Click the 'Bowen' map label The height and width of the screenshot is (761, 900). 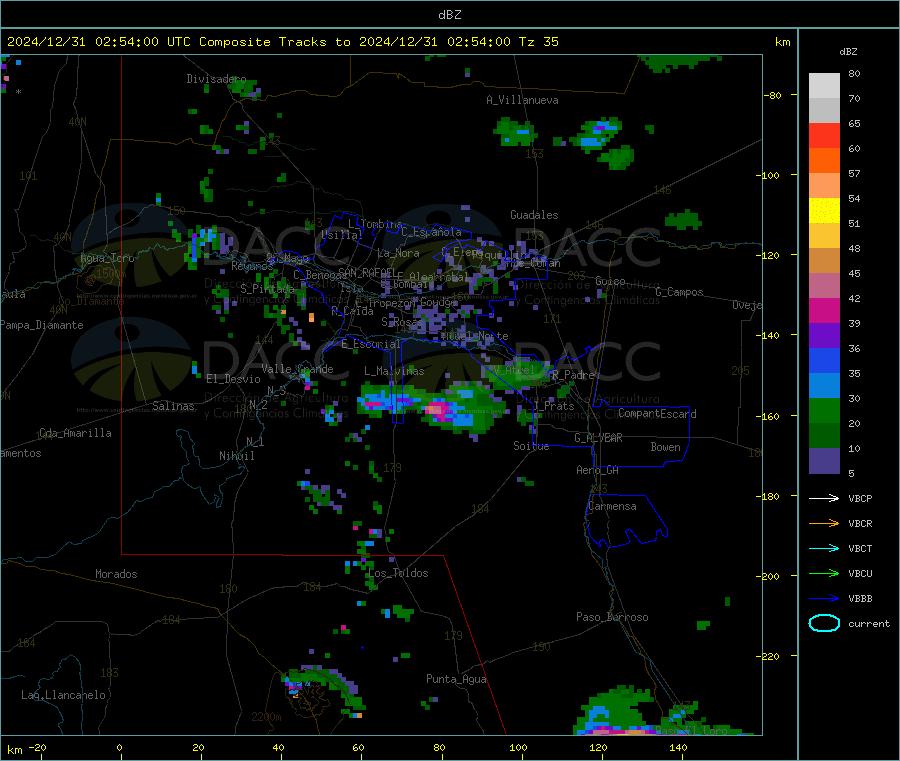point(665,447)
